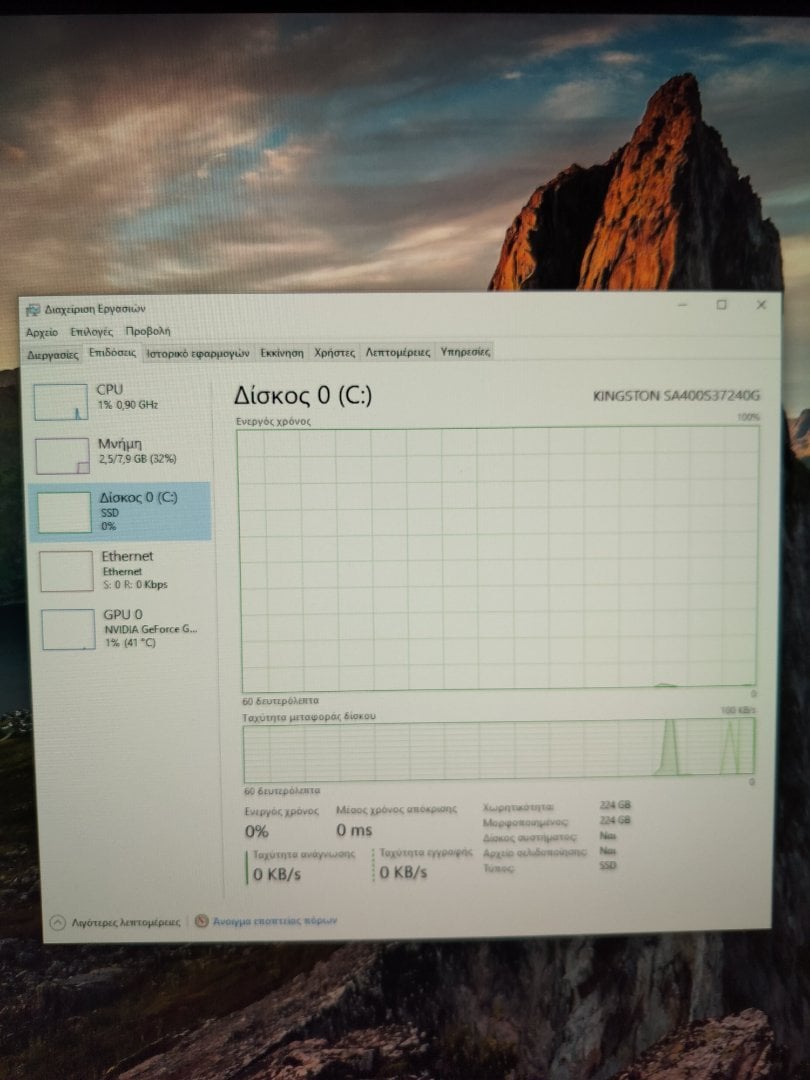Maximize the Task Manager window
The width and height of the screenshot is (810, 1080).
[721, 304]
